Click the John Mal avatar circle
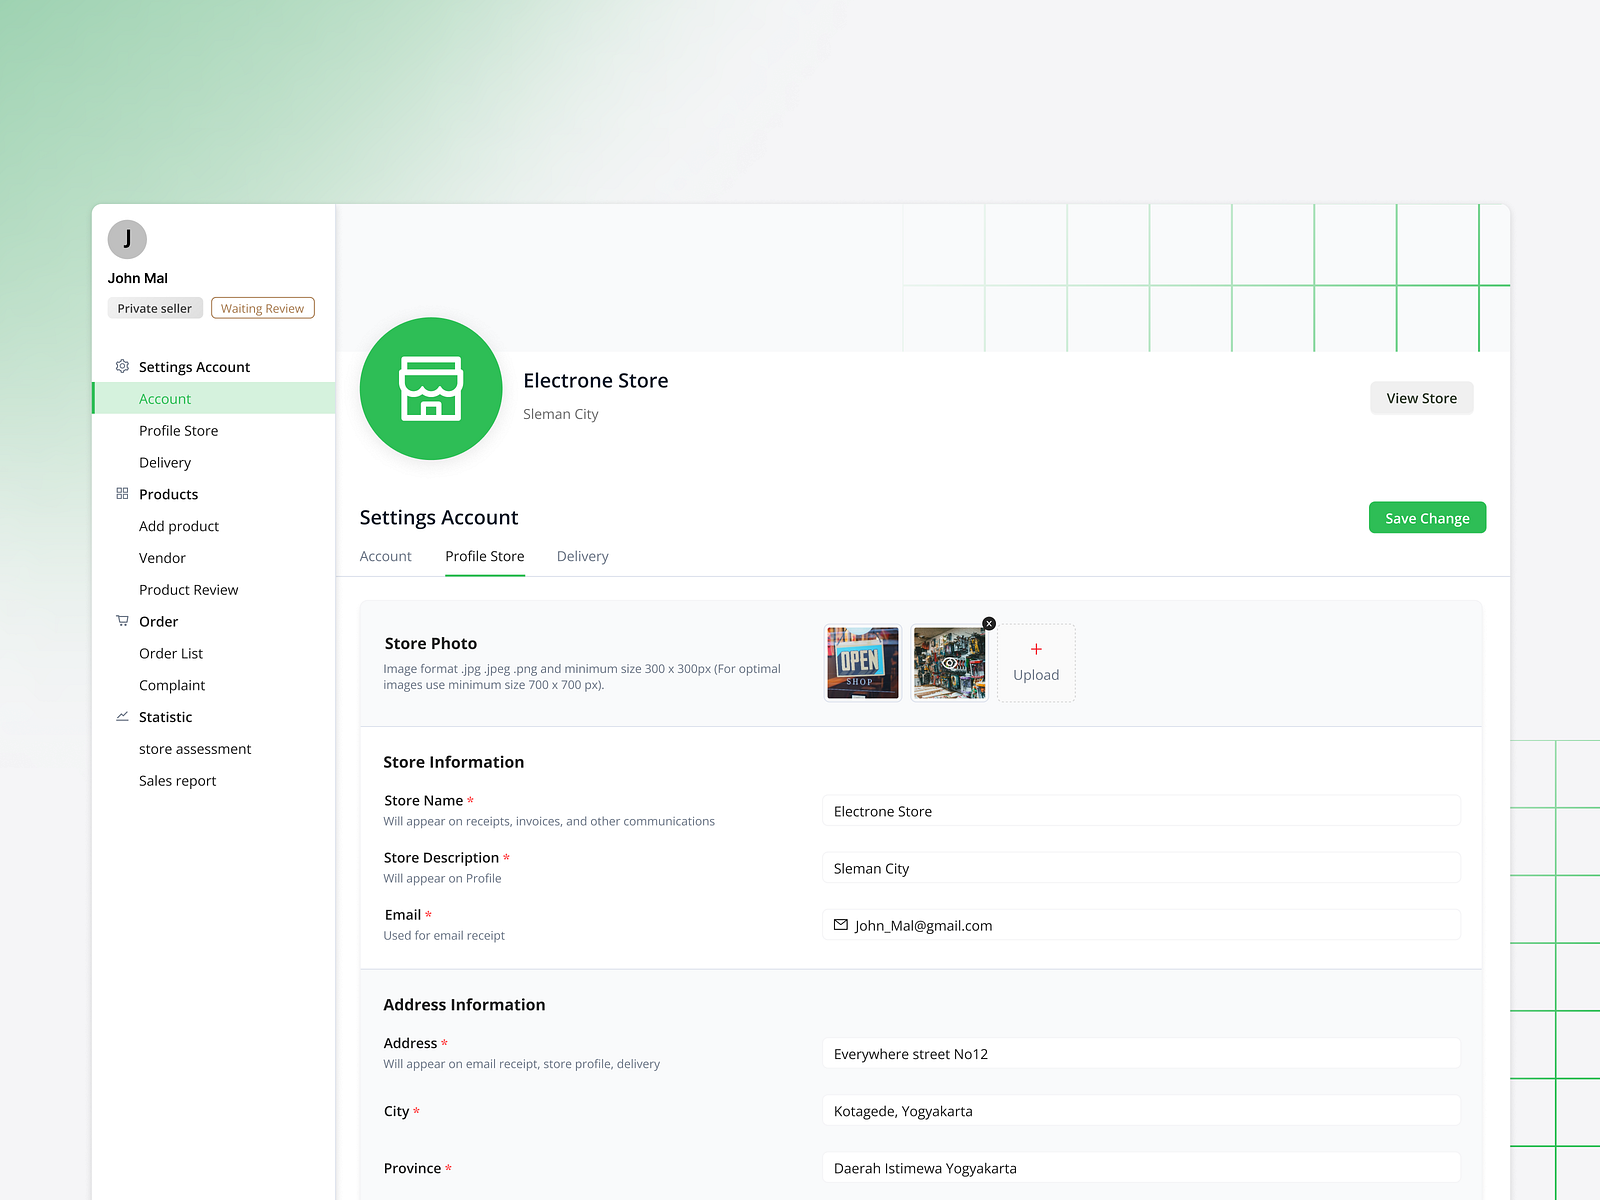Image resolution: width=1600 pixels, height=1200 pixels. (126, 239)
